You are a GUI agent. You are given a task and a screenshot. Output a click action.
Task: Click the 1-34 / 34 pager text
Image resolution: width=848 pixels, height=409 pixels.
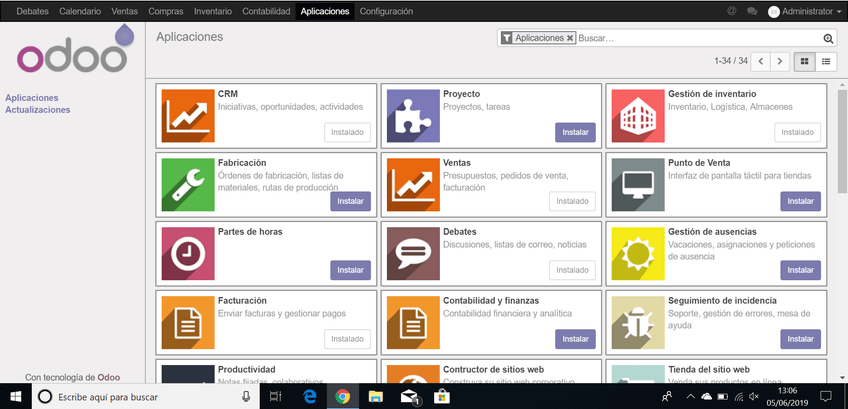731,61
